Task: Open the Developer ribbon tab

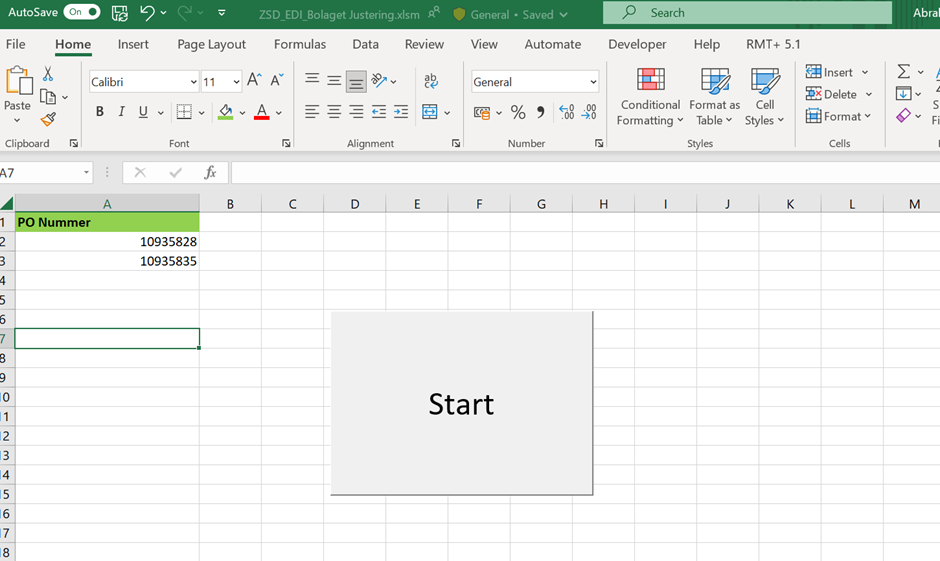Action: [637, 44]
